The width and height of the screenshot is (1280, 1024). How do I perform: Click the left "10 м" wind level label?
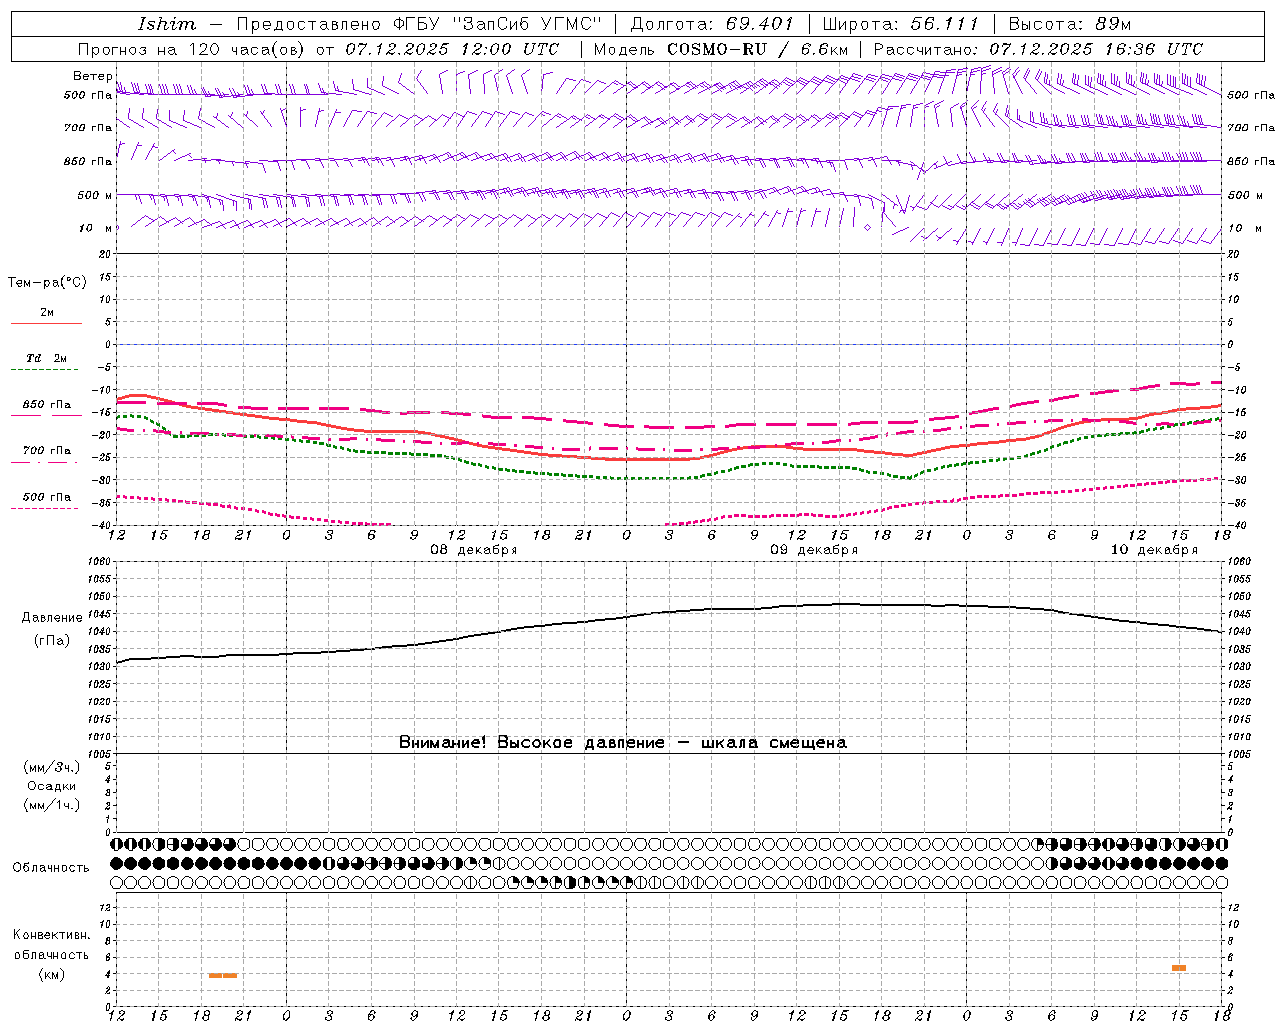click(x=95, y=228)
